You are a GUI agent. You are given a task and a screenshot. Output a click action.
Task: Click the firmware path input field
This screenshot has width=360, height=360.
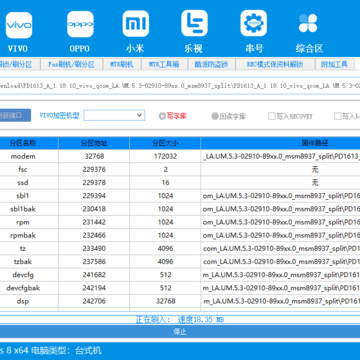pyautogui.click(x=180, y=86)
